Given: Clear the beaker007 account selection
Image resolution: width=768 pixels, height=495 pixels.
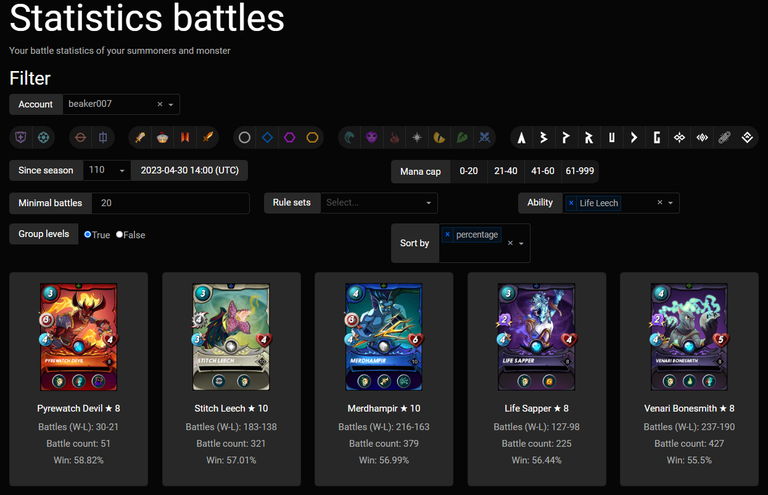Looking at the screenshot, I should click(160, 104).
